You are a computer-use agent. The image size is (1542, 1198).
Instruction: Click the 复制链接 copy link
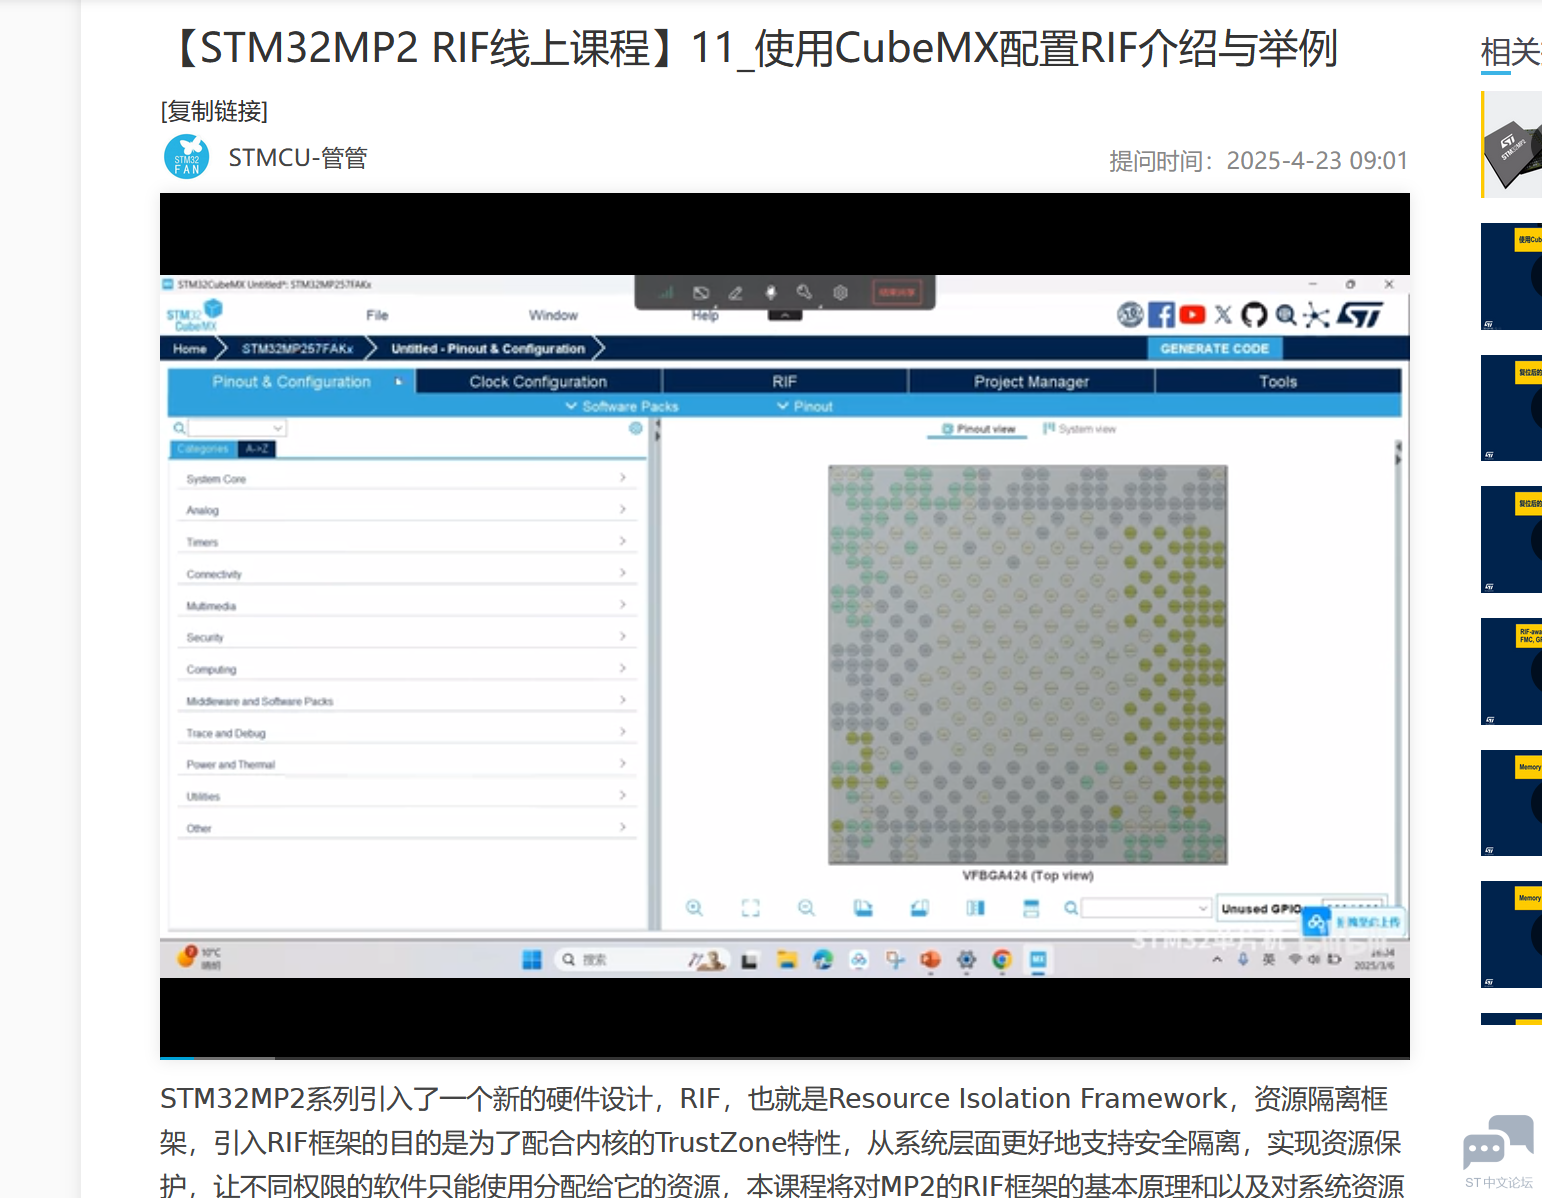pos(214,111)
